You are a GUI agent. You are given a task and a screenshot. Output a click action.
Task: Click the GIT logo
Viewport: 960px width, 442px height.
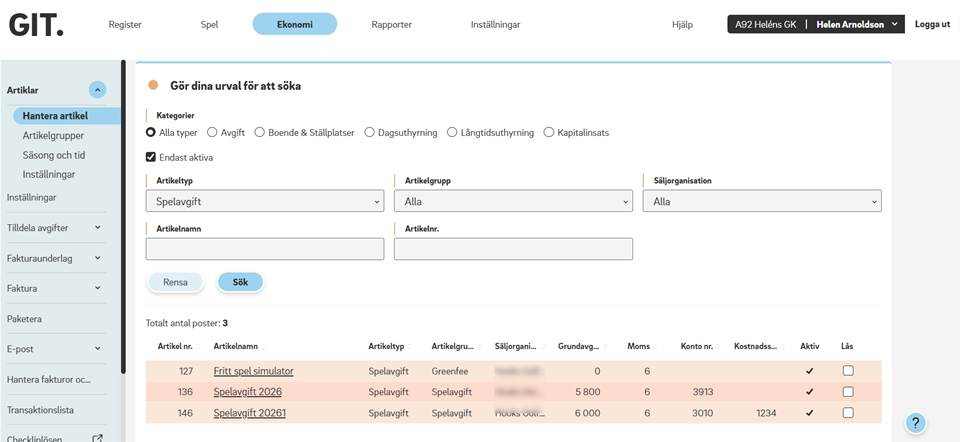pos(36,24)
